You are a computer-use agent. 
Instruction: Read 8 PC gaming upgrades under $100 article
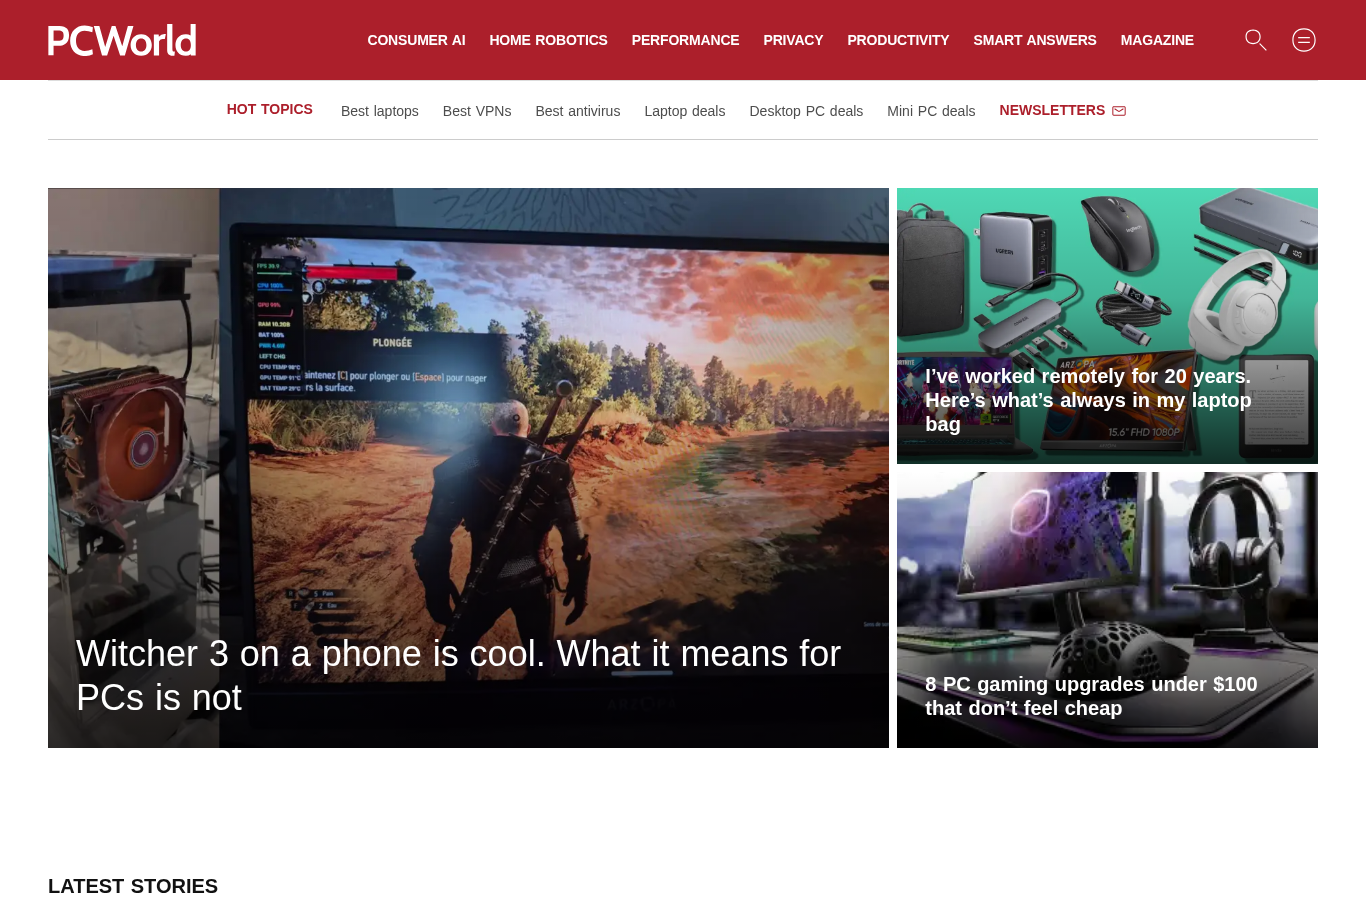pyautogui.click(x=1091, y=696)
